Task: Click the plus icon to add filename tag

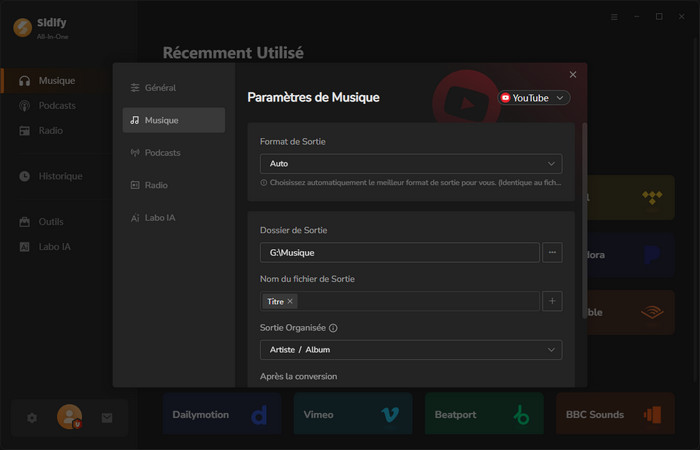Action: [552, 301]
